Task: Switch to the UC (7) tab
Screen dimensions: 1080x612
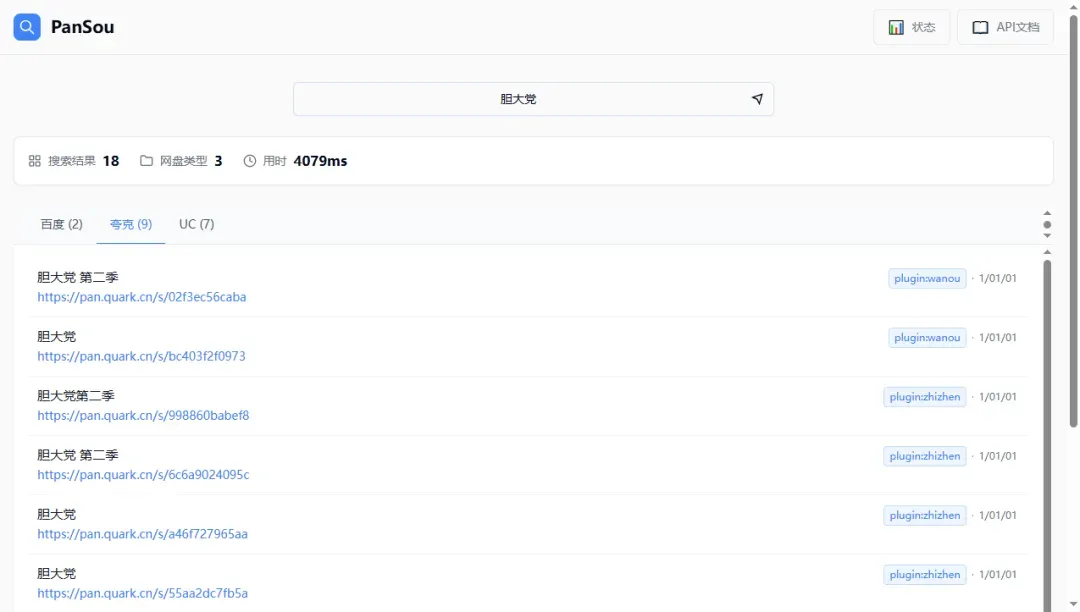Action: [x=196, y=224]
